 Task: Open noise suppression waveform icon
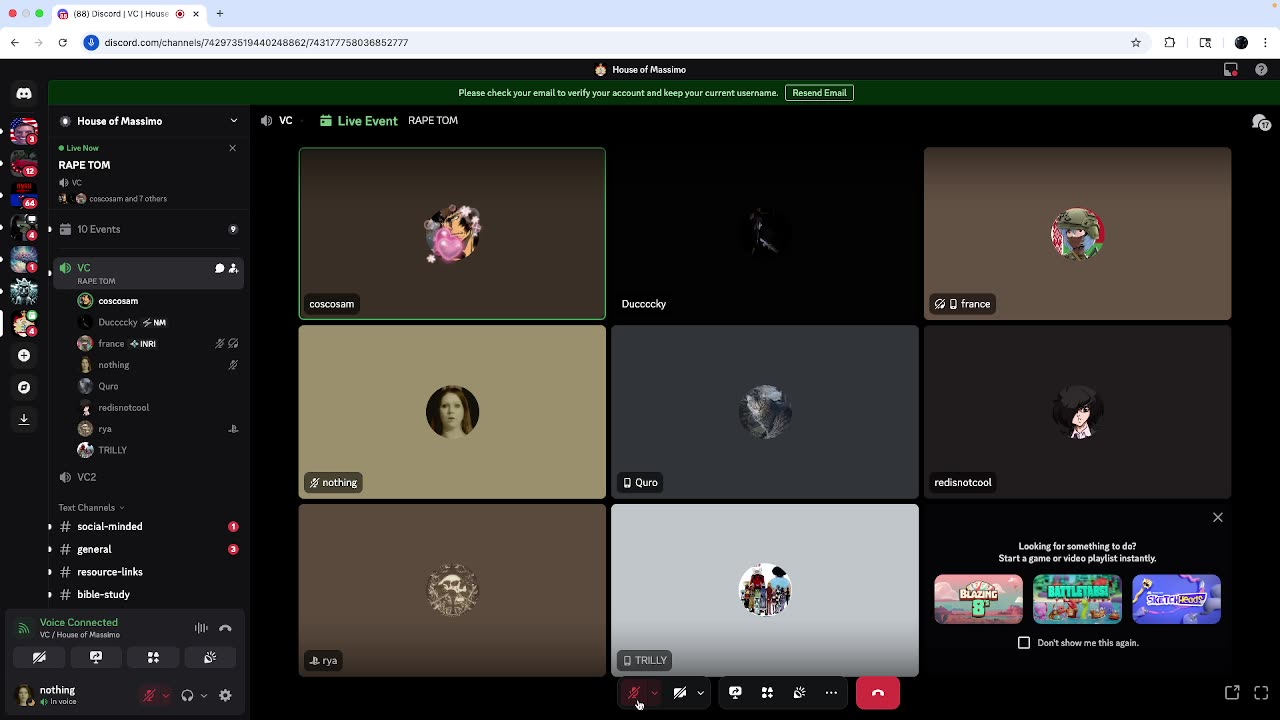201,628
